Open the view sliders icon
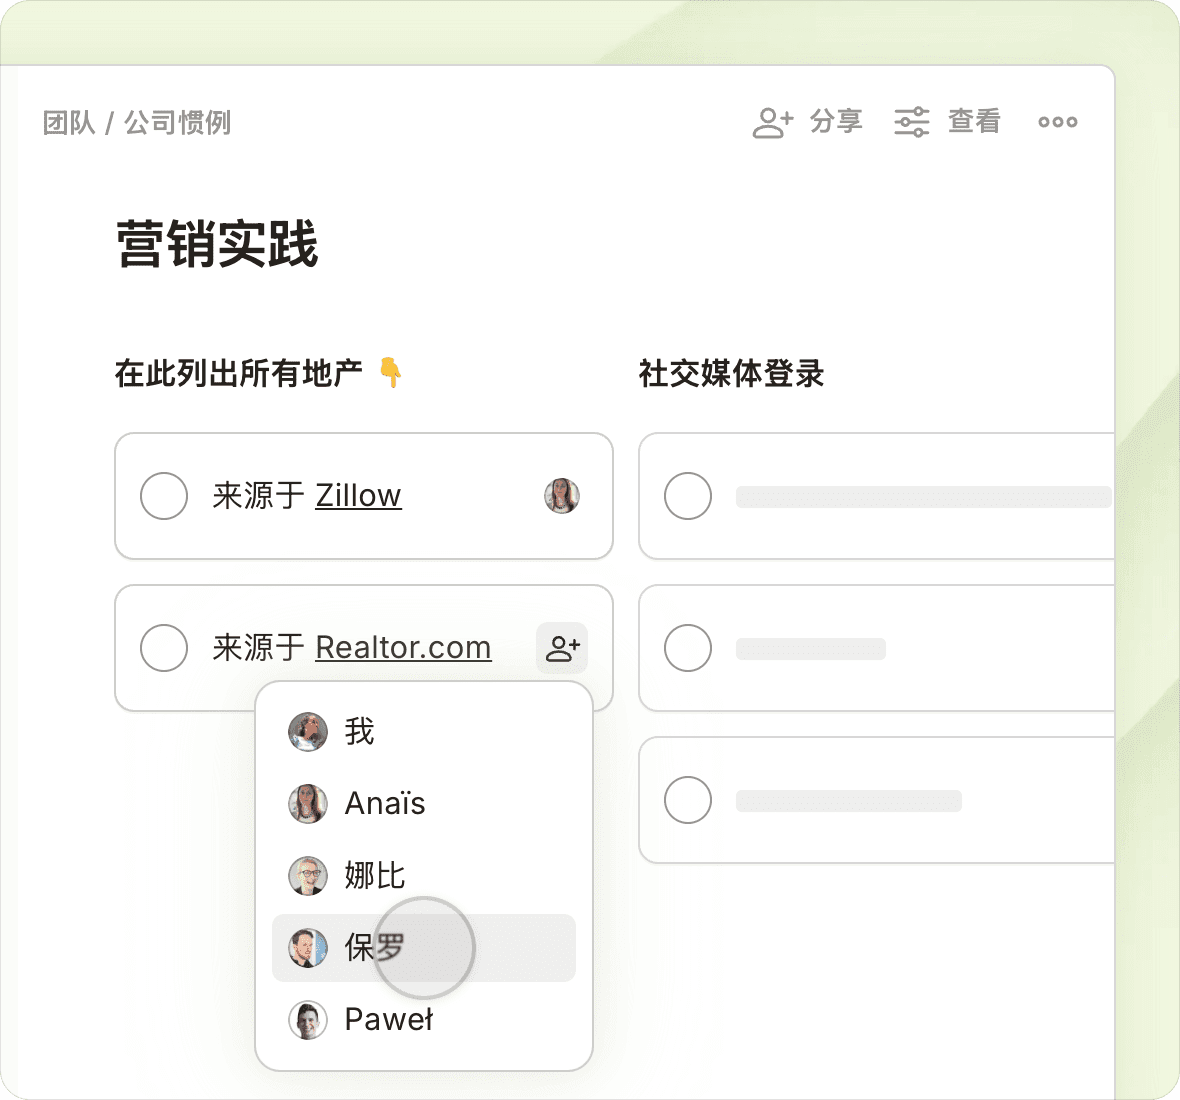 [x=911, y=122]
